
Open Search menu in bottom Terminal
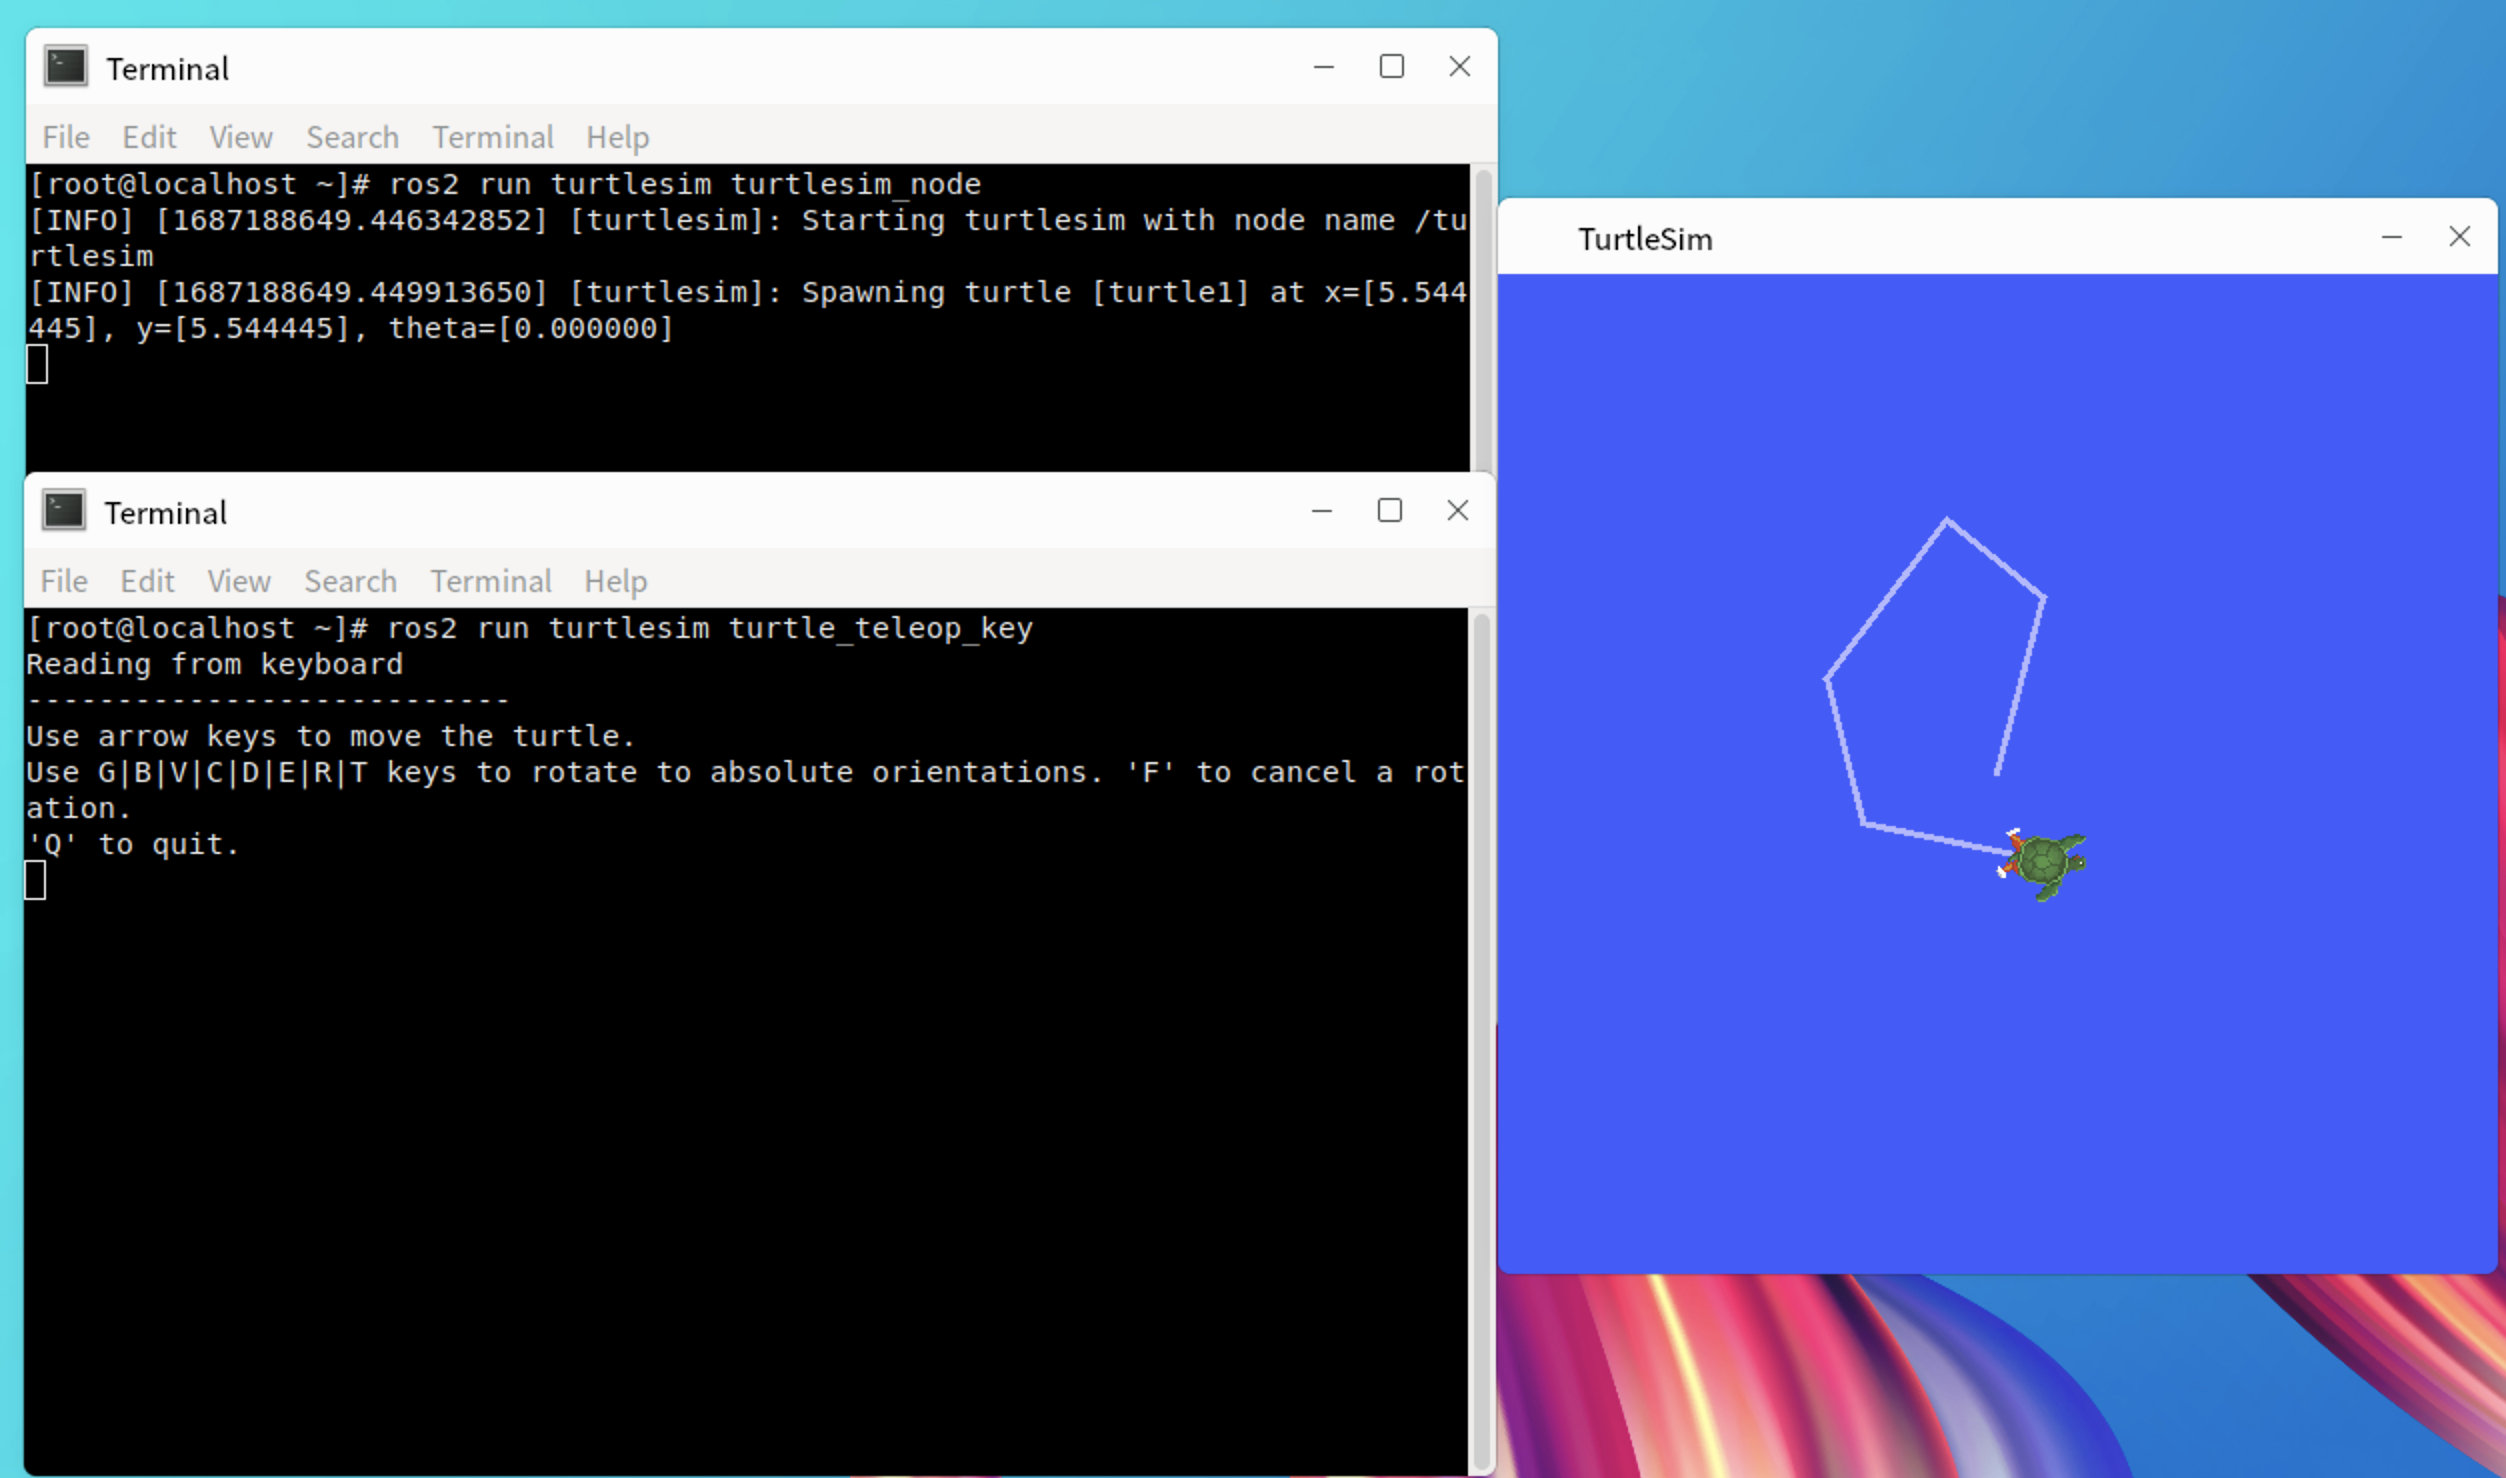pos(350,581)
